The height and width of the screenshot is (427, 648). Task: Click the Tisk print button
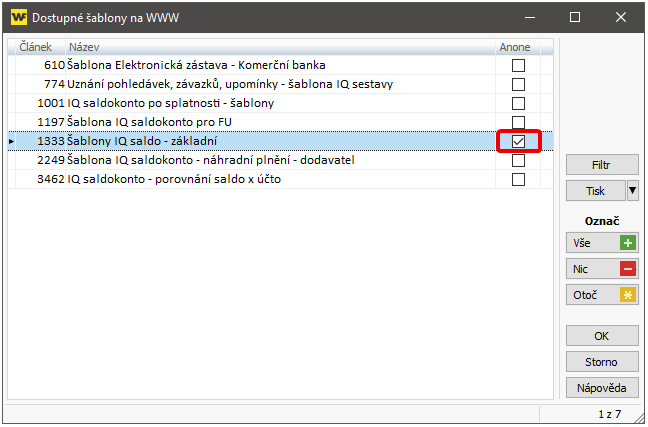coord(596,191)
